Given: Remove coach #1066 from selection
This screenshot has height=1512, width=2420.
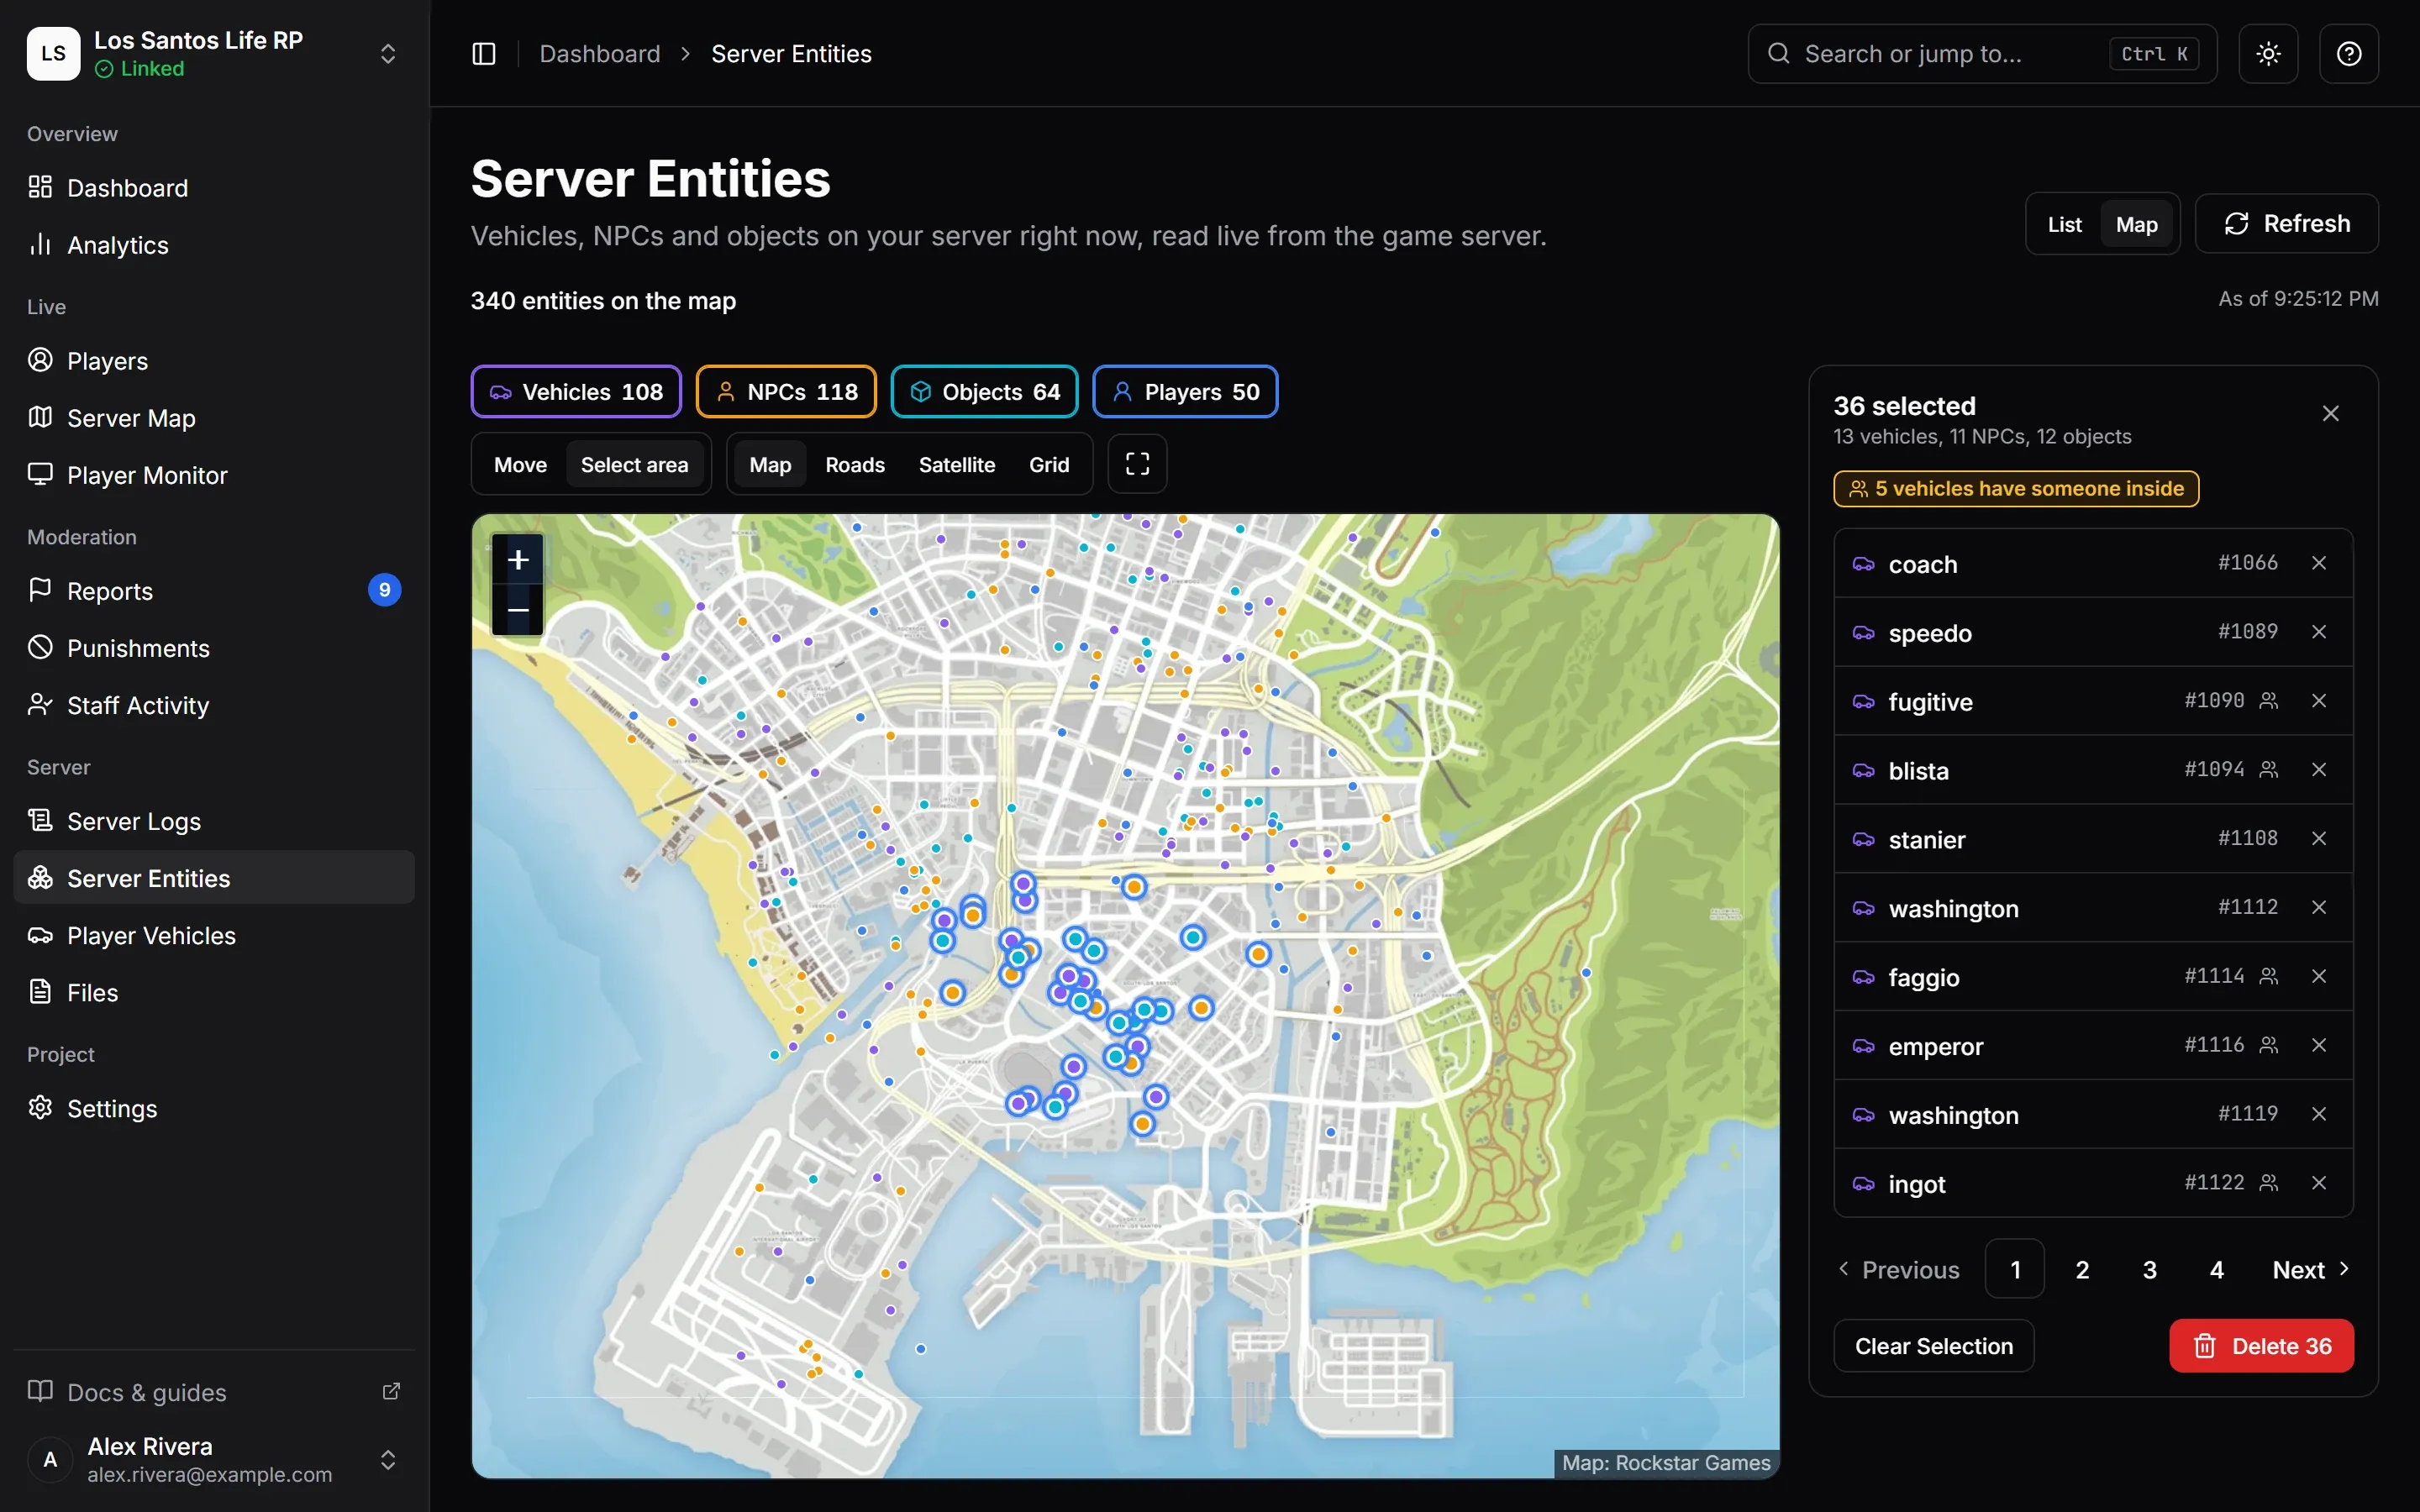Looking at the screenshot, I should [2319, 563].
